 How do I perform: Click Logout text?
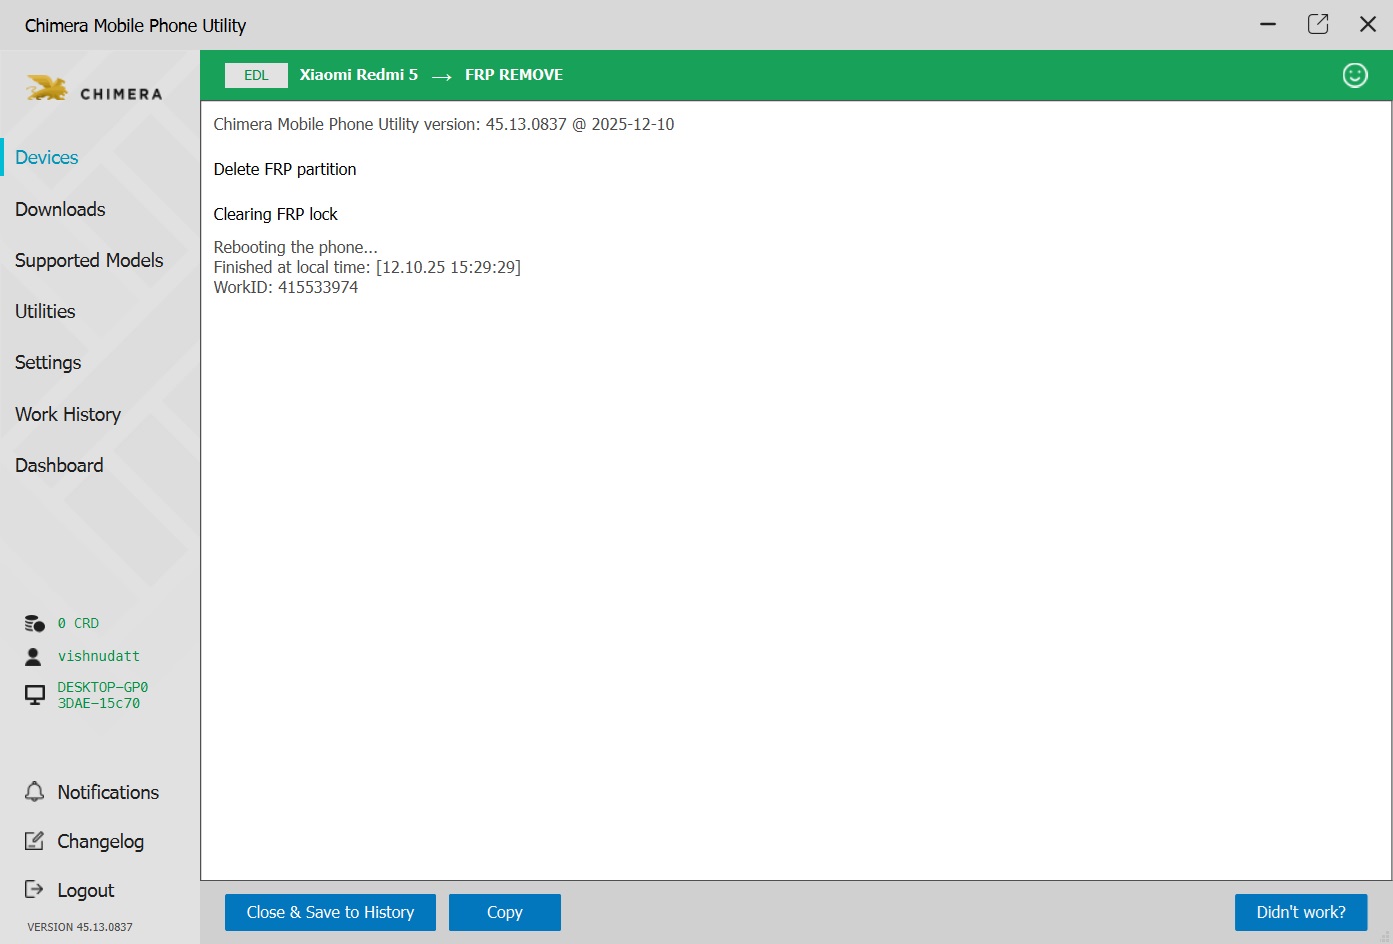pos(86,890)
